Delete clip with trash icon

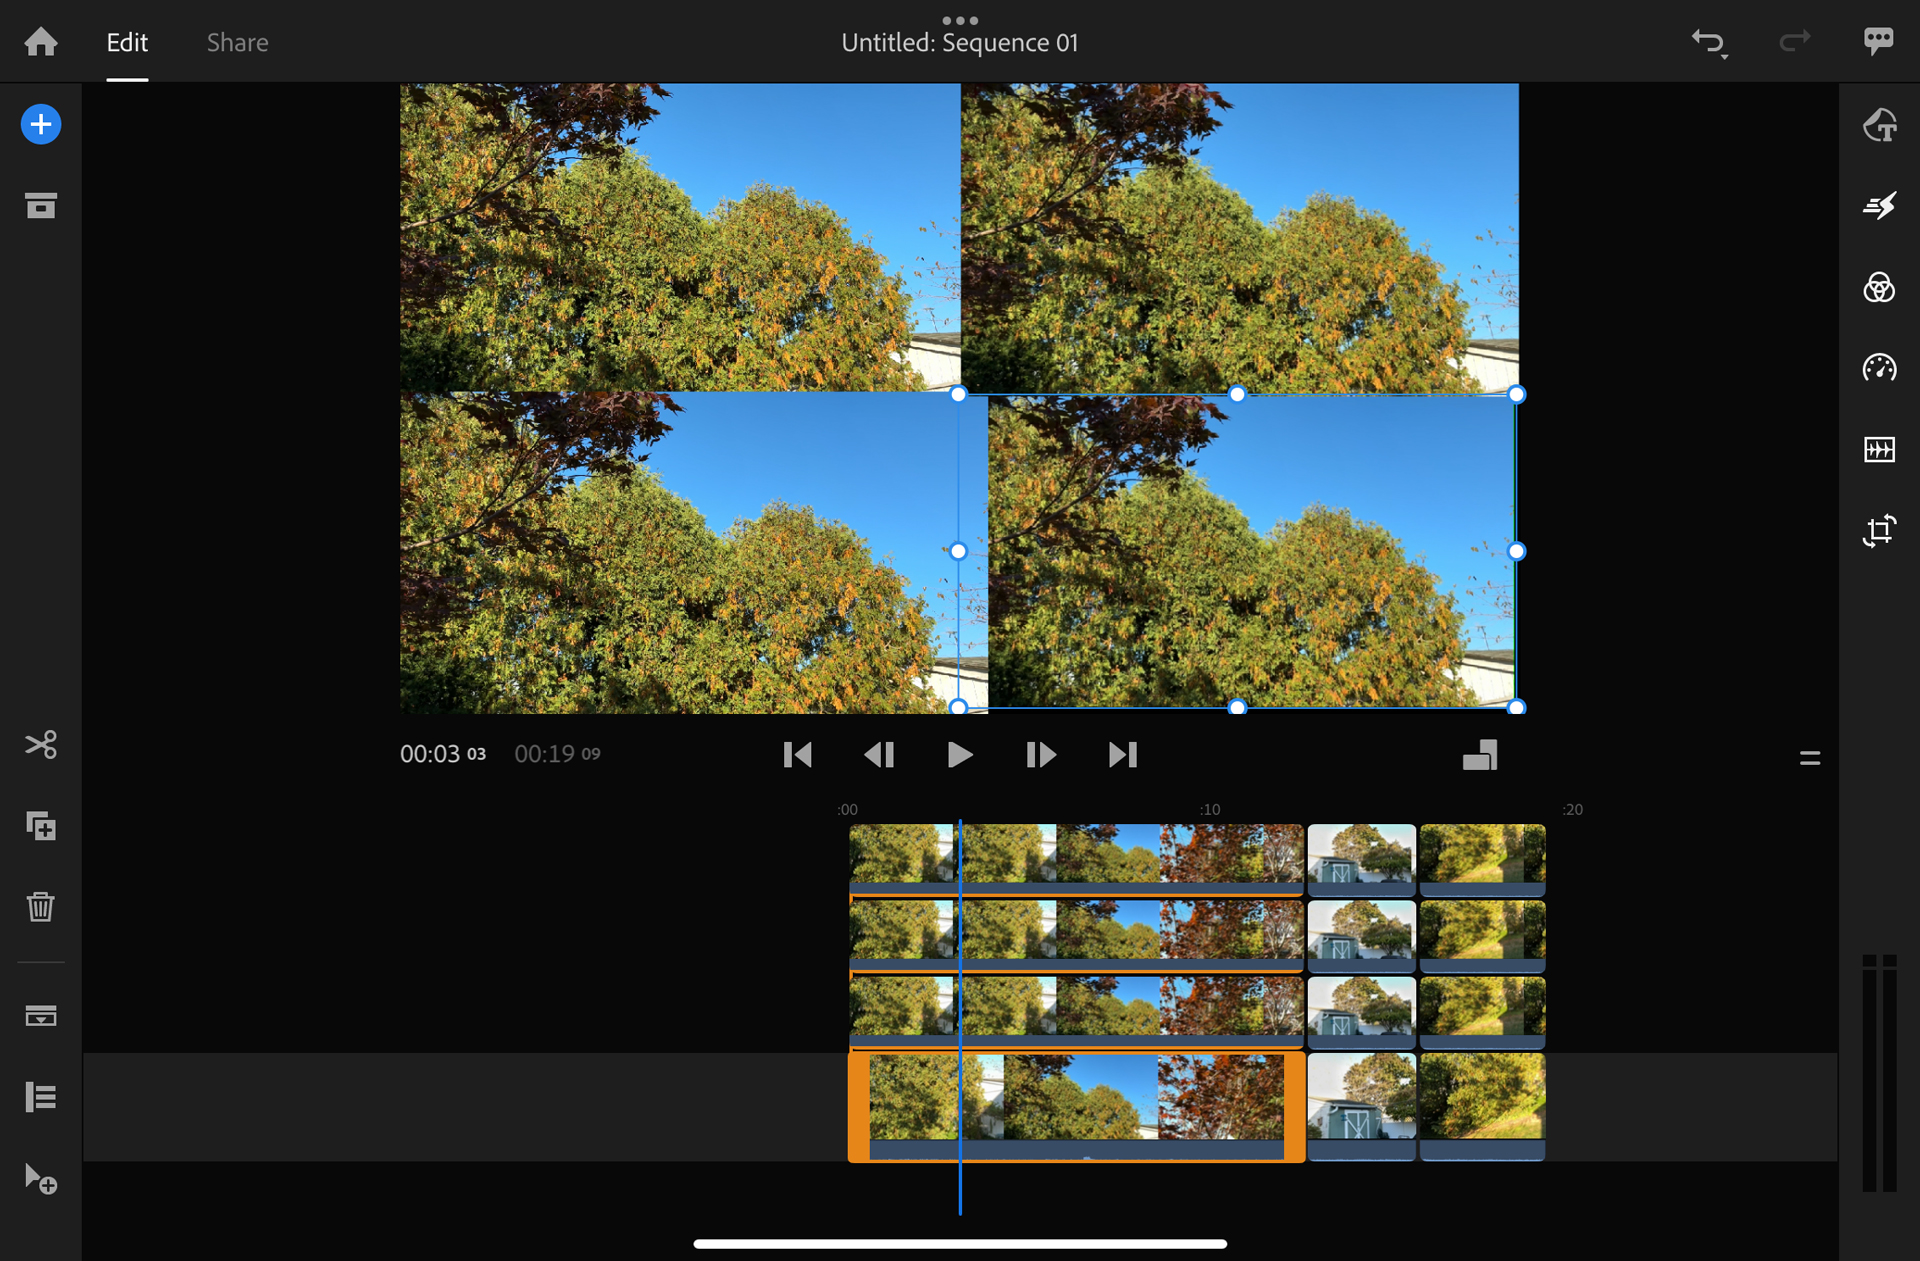[x=41, y=907]
